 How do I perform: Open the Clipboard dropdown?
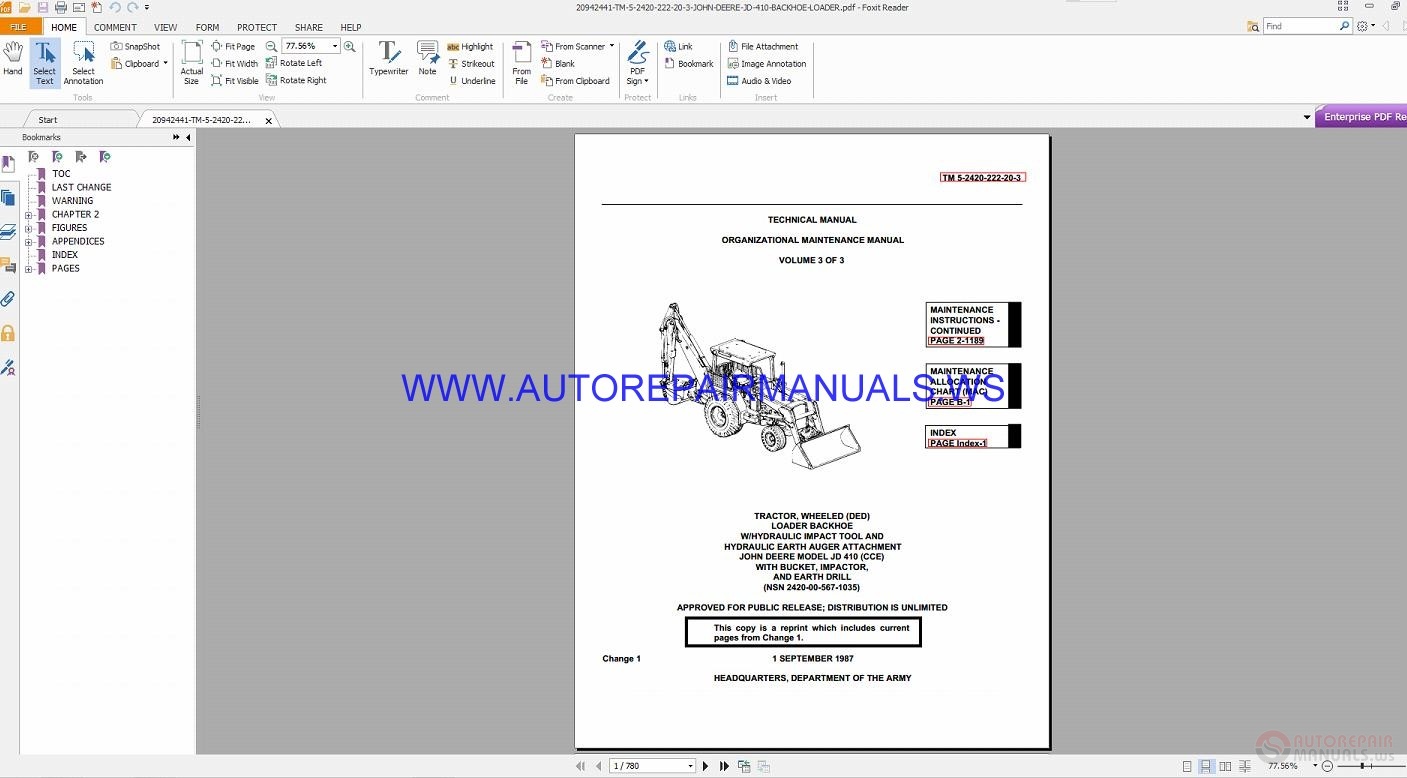click(166, 63)
